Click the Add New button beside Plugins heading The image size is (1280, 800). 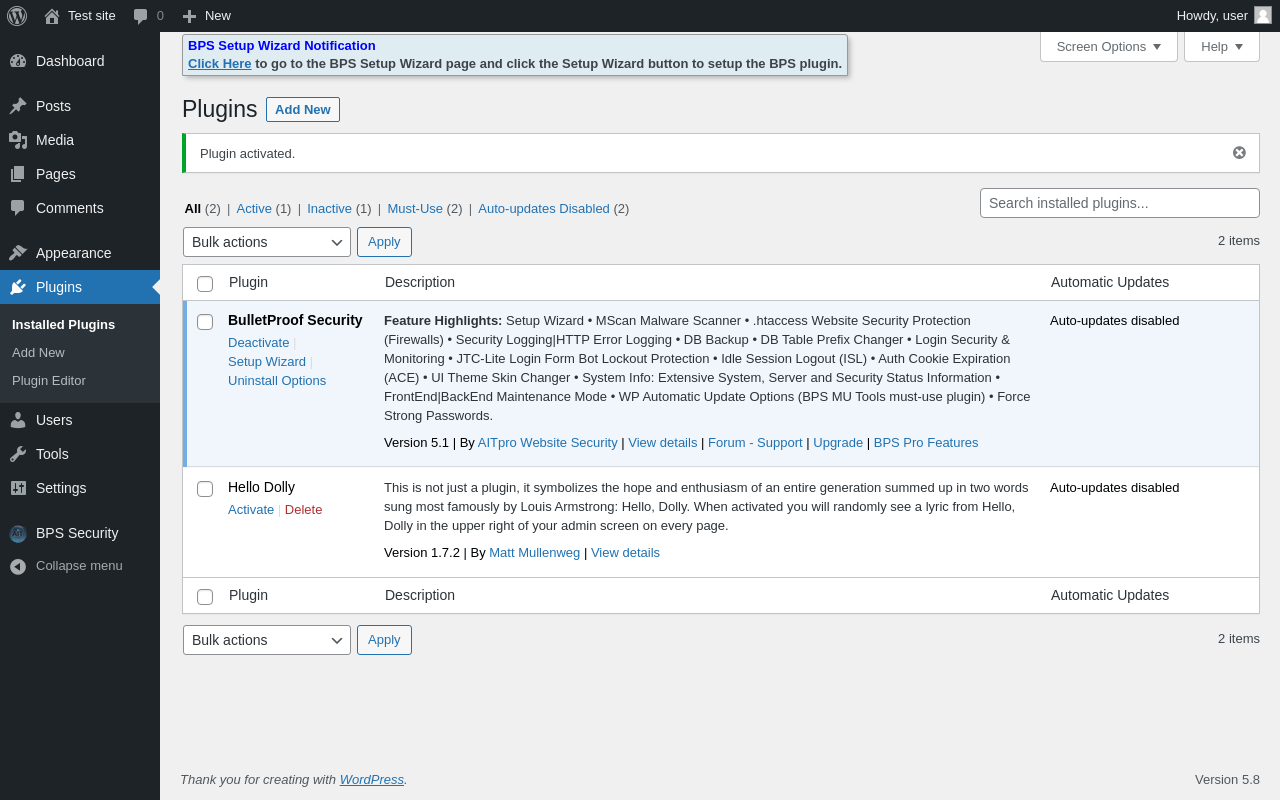coord(302,110)
